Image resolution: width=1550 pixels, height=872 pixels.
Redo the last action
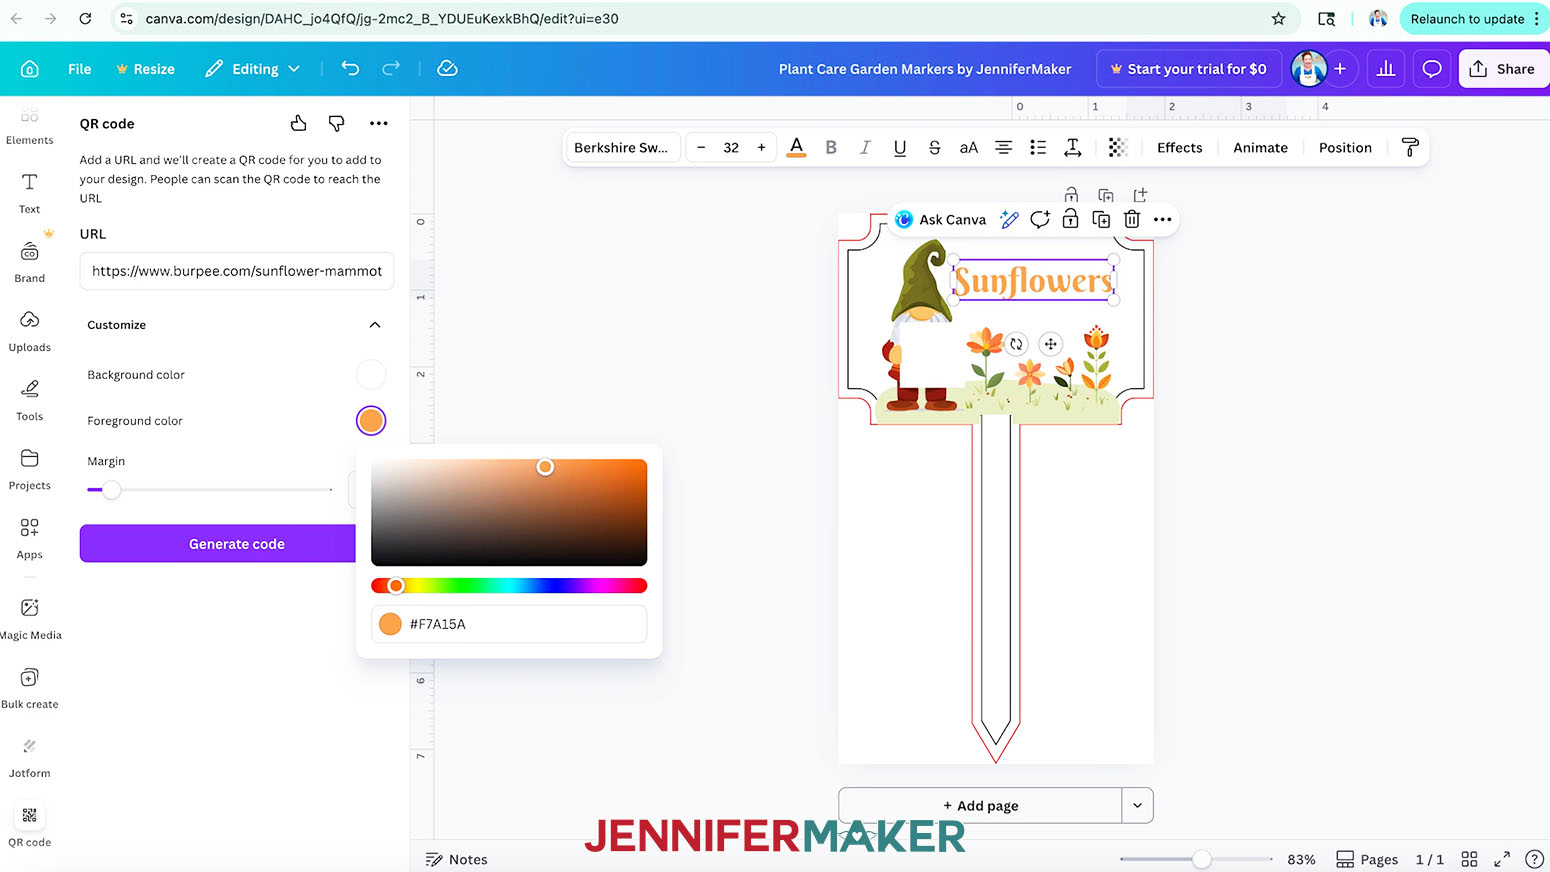tap(391, 68)
